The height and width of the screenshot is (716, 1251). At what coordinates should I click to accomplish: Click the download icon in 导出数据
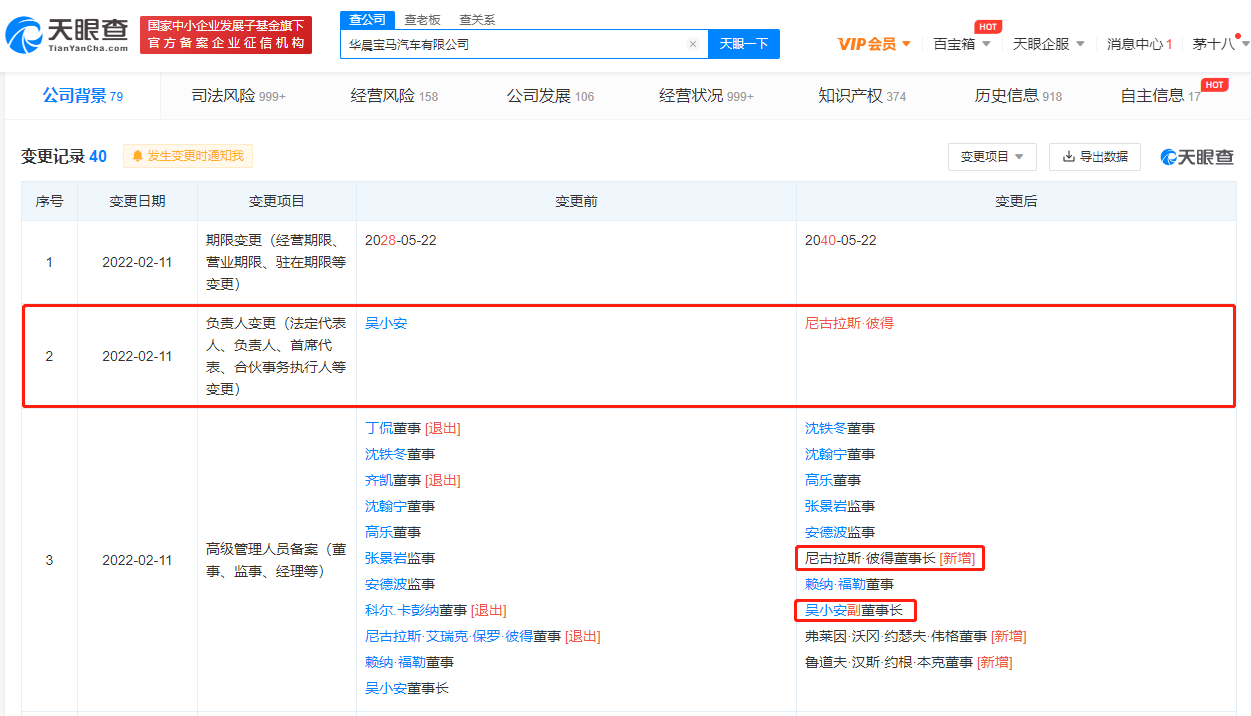1069,157
